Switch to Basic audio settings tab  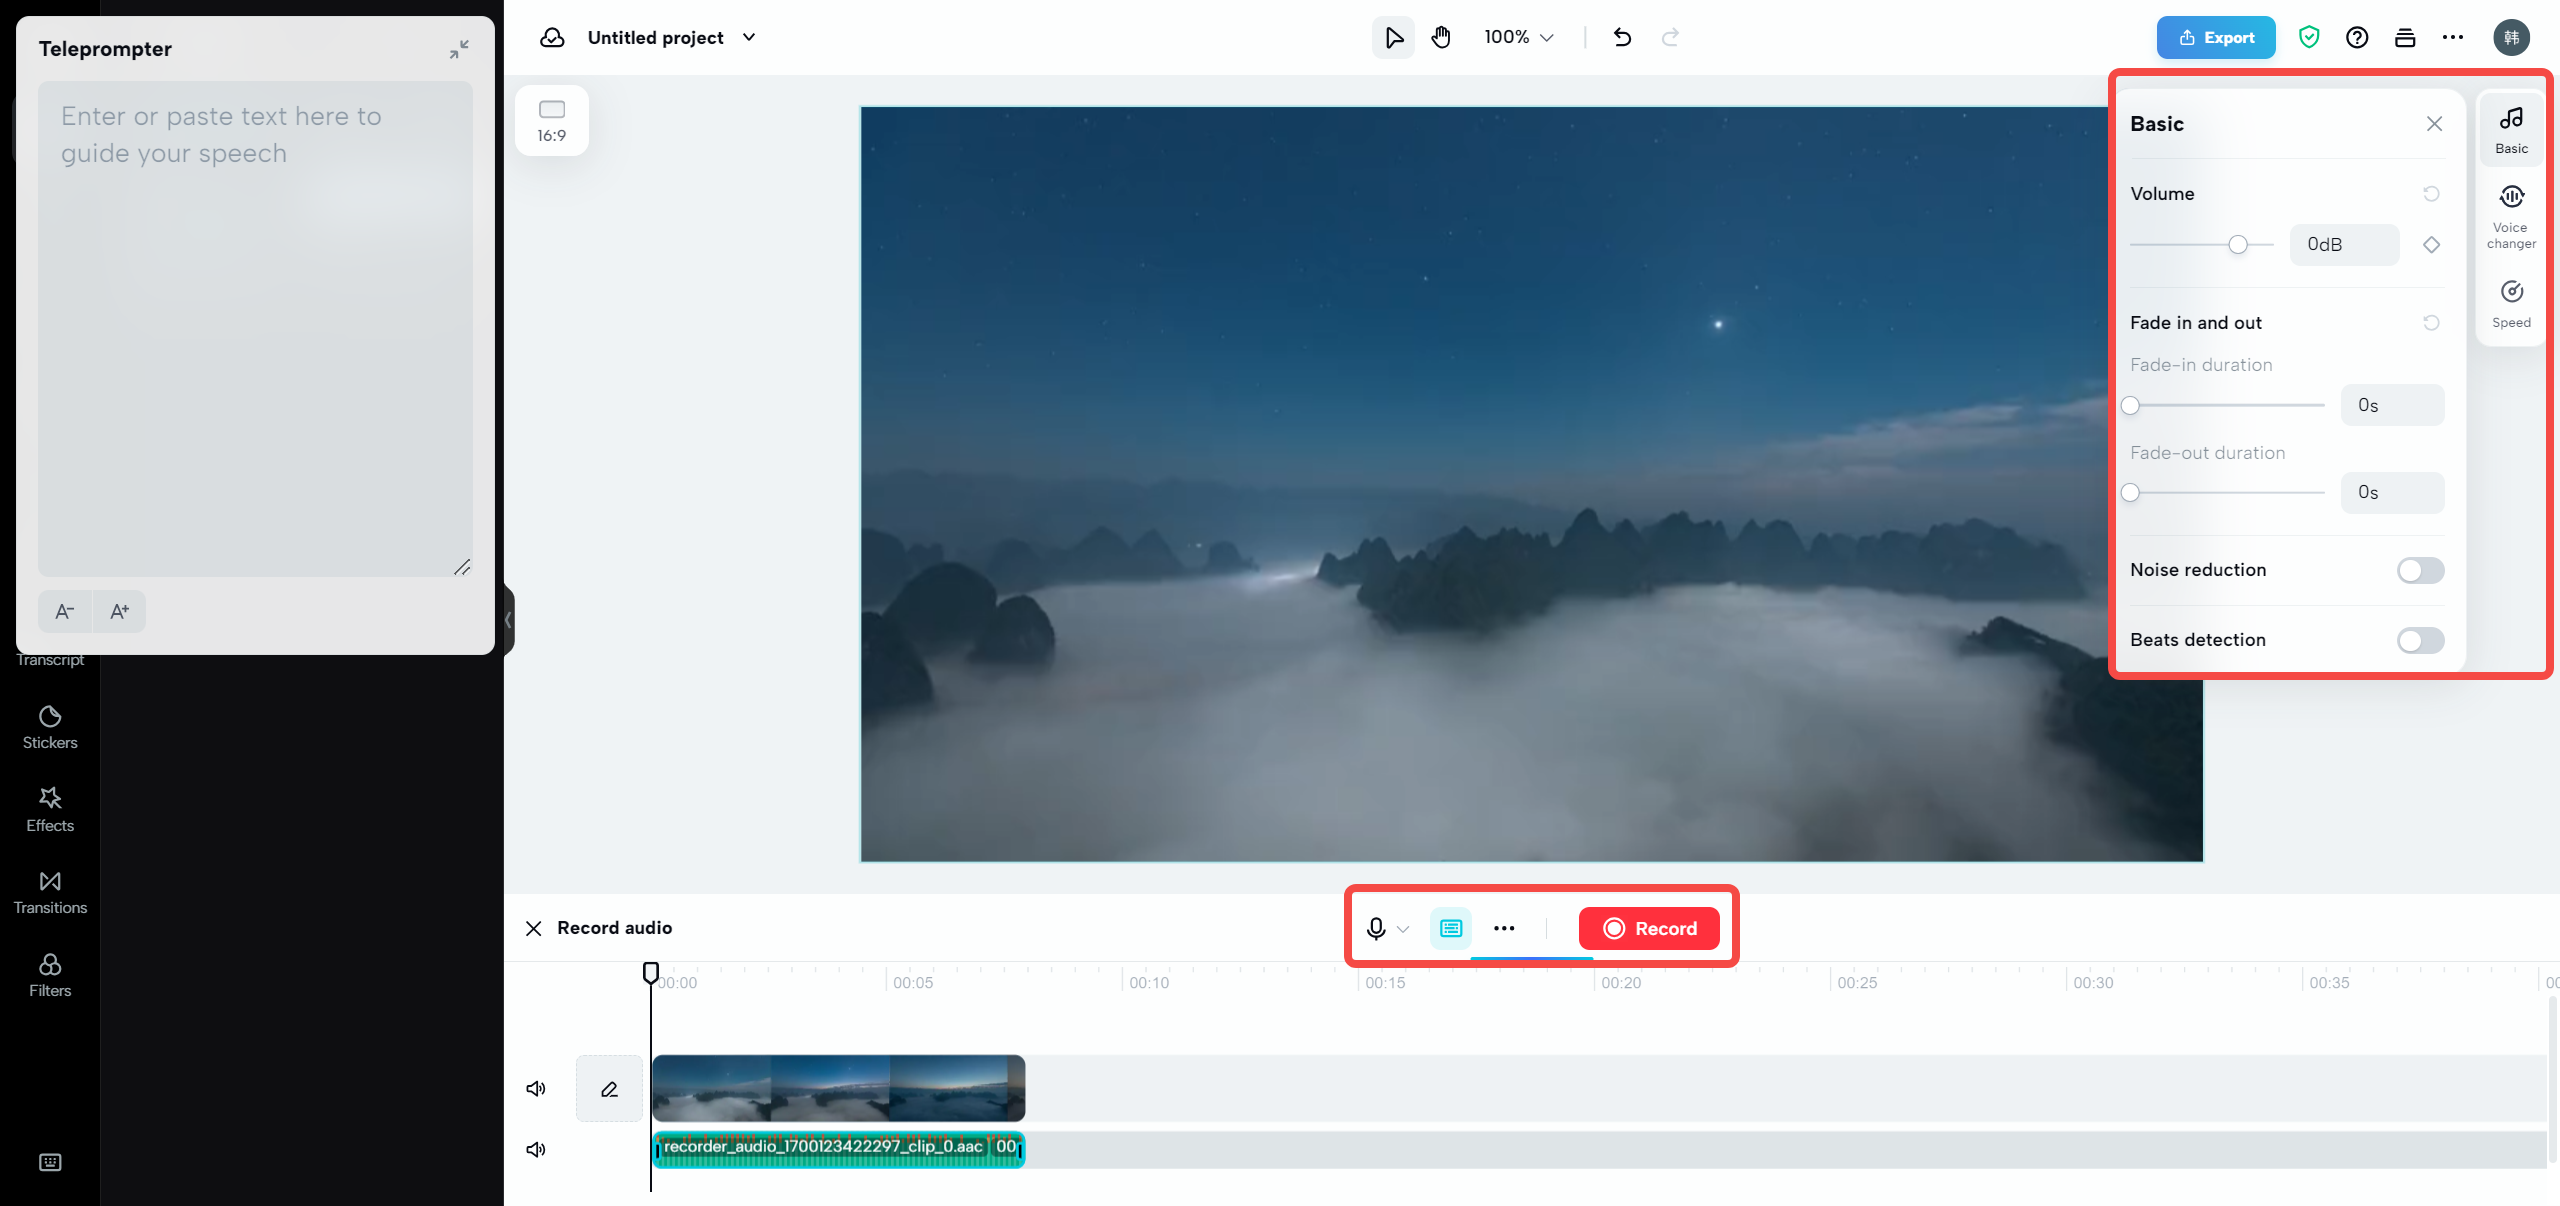[2511, 129]
